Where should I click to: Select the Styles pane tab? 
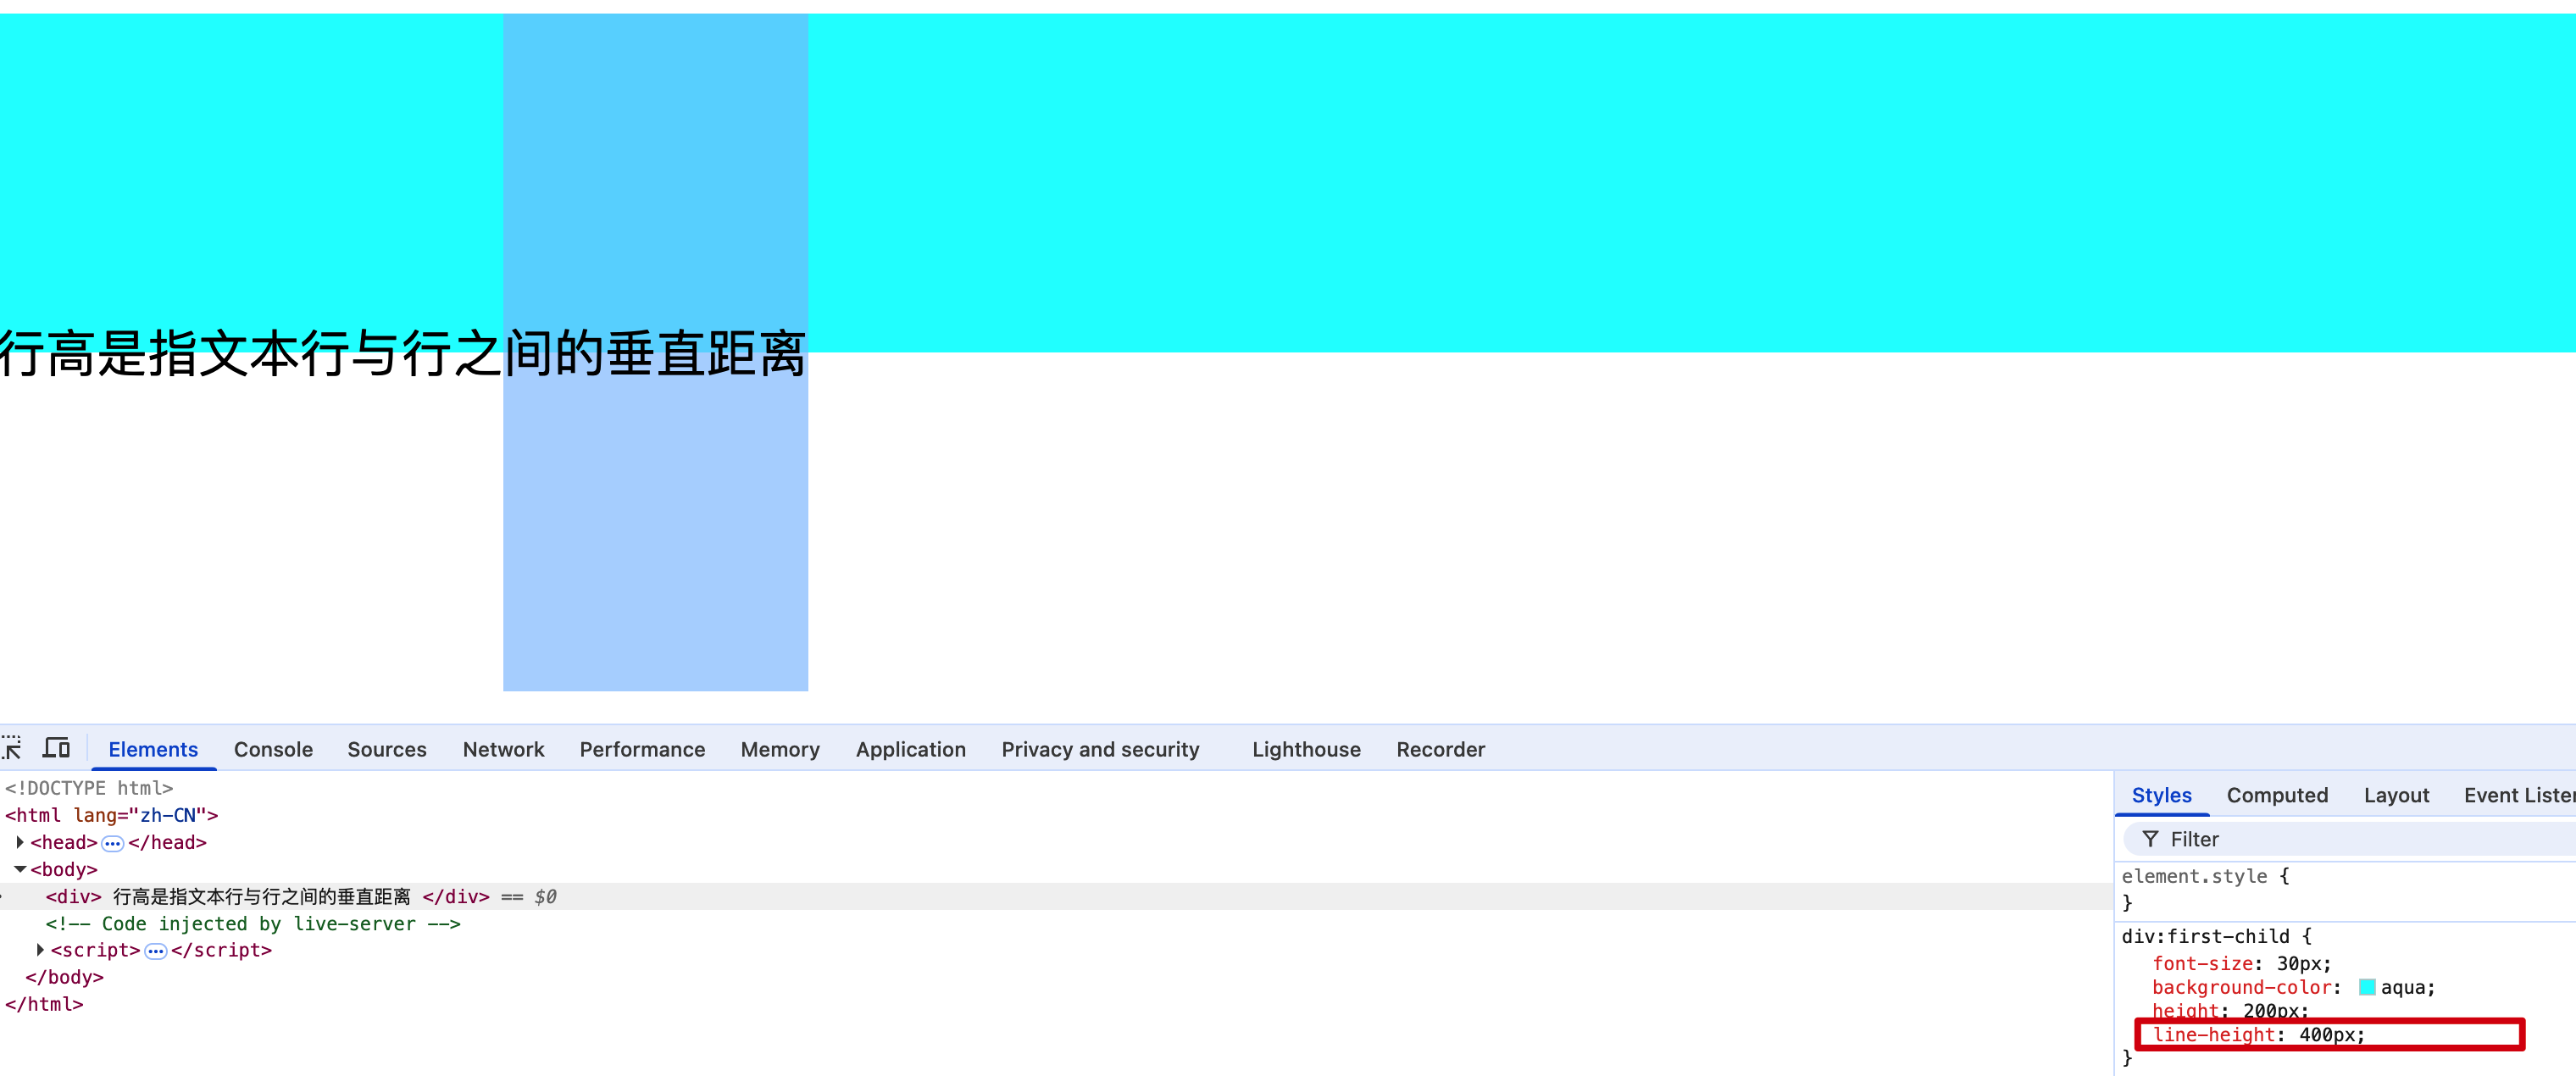point(2161,795)
